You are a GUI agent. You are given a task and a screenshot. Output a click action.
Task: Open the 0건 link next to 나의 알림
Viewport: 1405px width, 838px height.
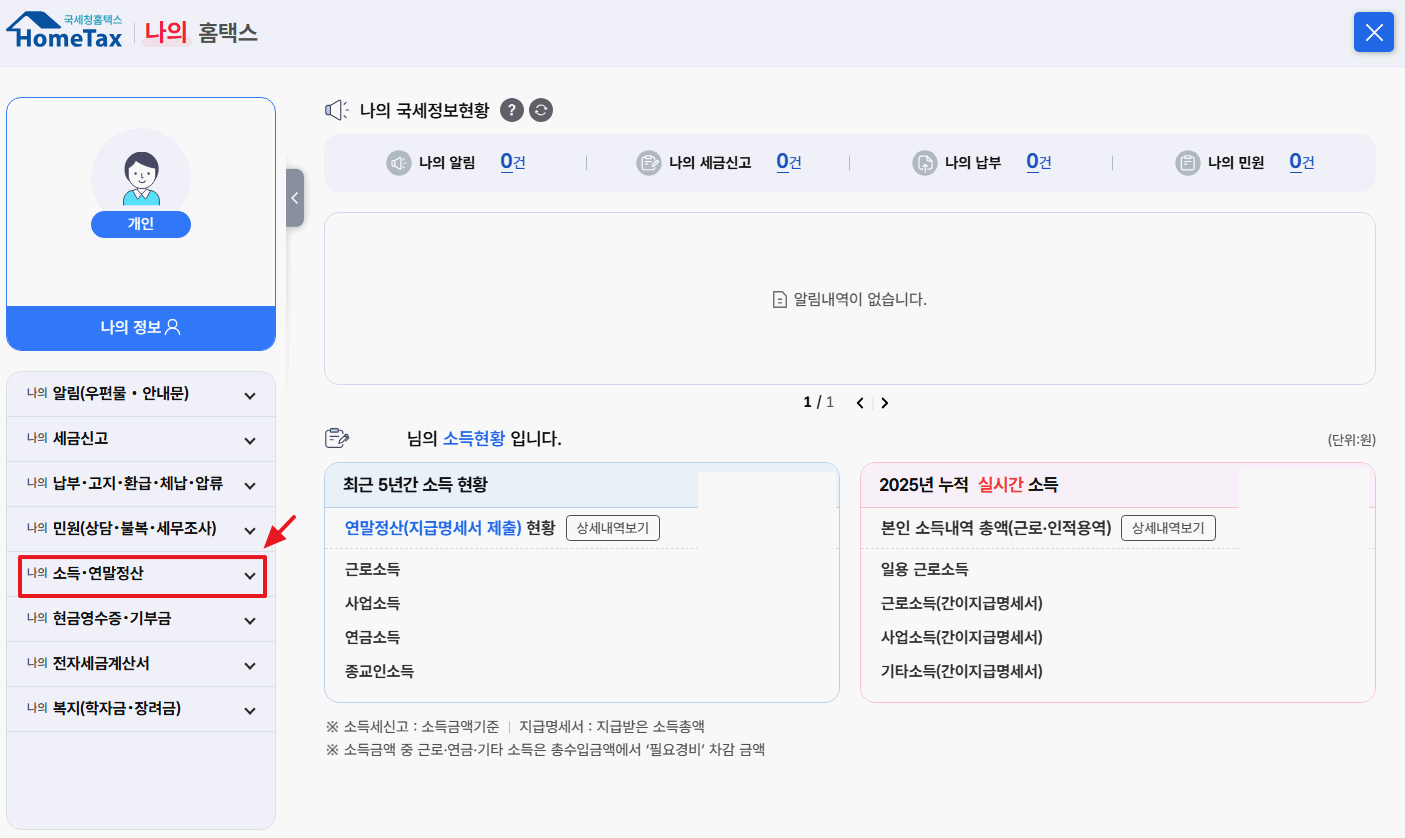click(x=512, y=162)
